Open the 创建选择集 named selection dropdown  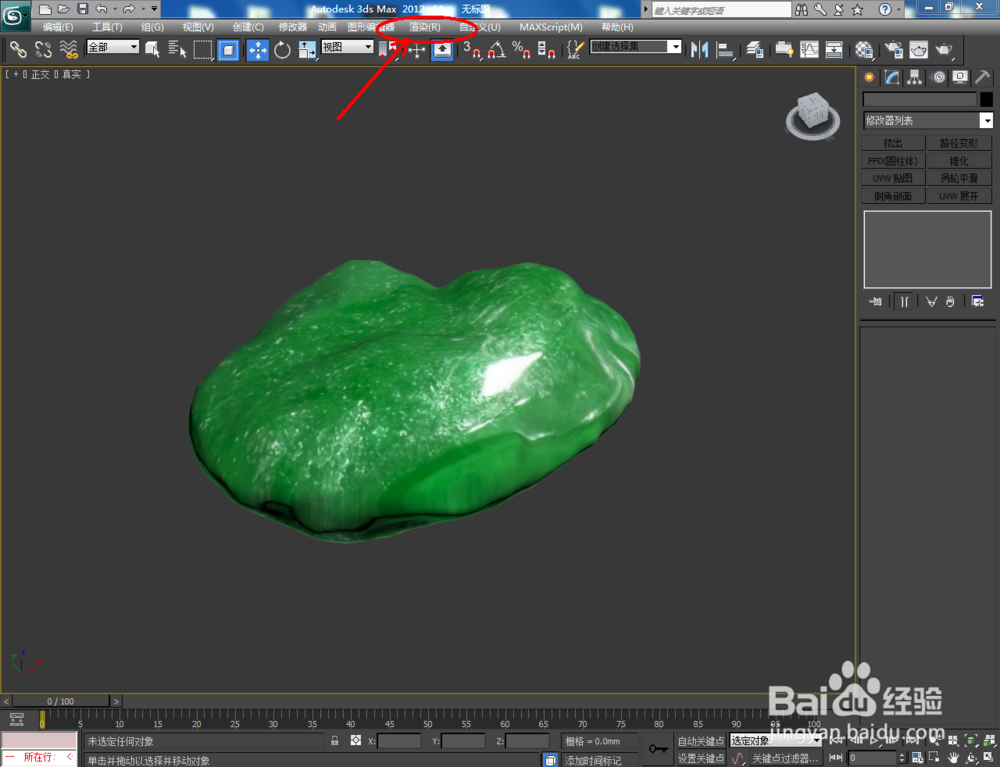pyautogui.click(x=636, y=47)
